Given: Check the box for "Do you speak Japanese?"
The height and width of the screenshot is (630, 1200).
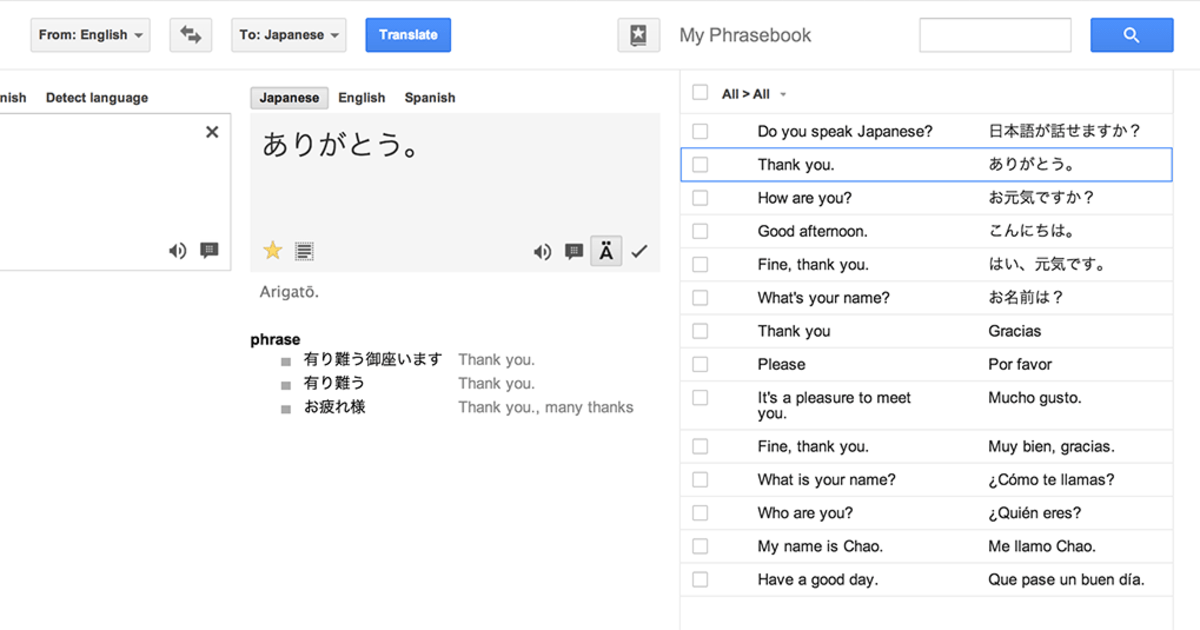Looking at the screenshot, I should (x=700, y=131).
